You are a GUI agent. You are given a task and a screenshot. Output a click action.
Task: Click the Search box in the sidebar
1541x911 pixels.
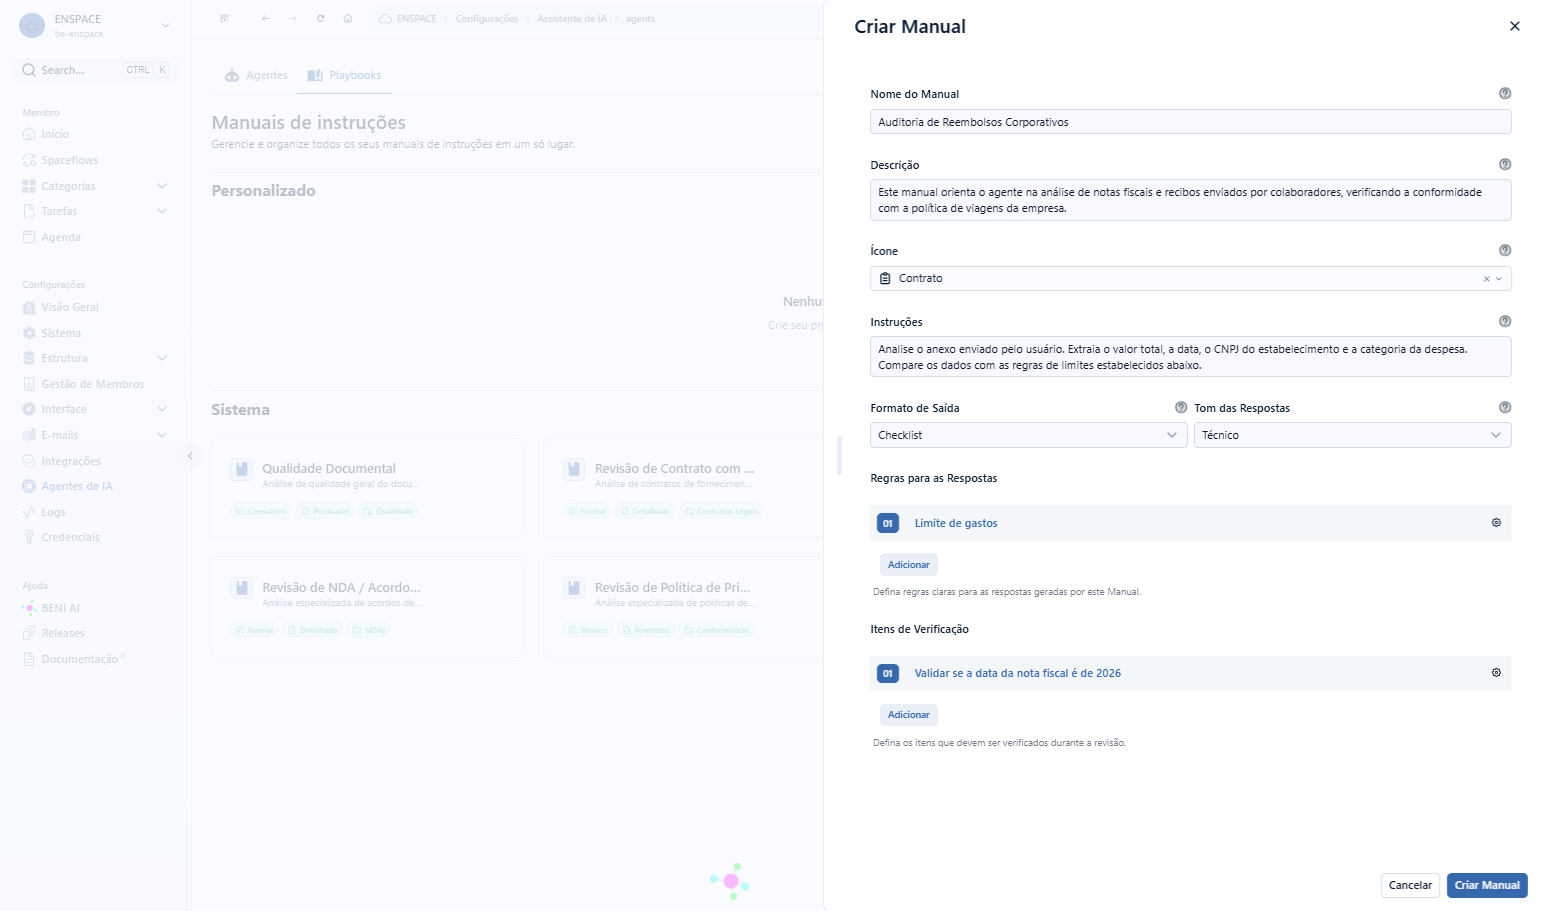coord(95,70)
